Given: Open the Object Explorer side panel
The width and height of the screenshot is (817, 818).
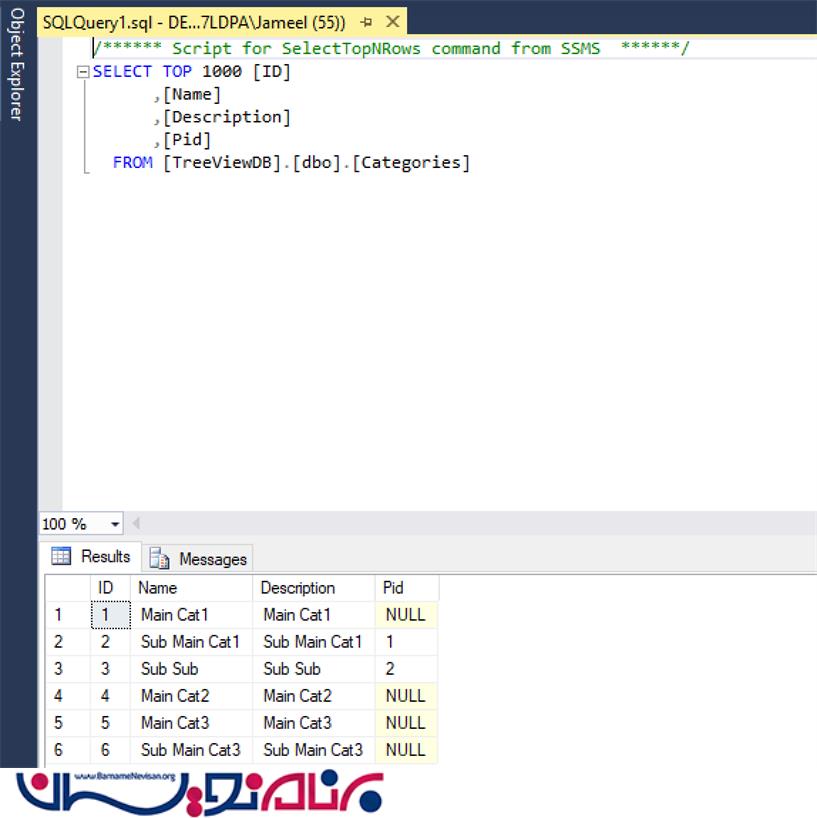Looking at the screenshot, I should [17, 64].
